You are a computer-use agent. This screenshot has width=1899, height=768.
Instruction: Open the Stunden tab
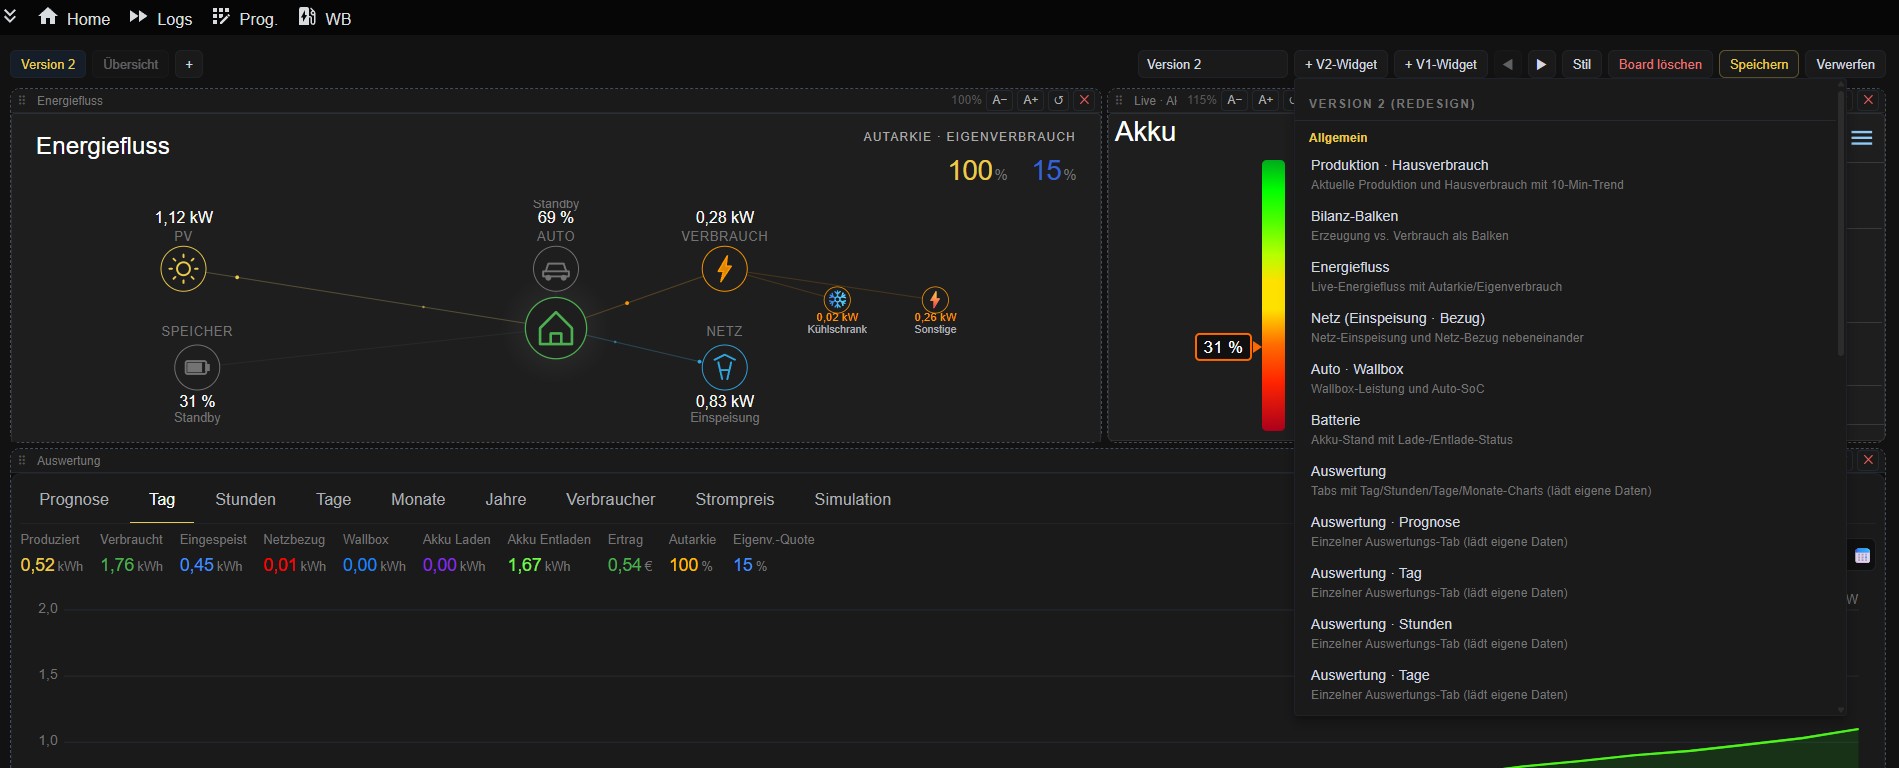245,499
